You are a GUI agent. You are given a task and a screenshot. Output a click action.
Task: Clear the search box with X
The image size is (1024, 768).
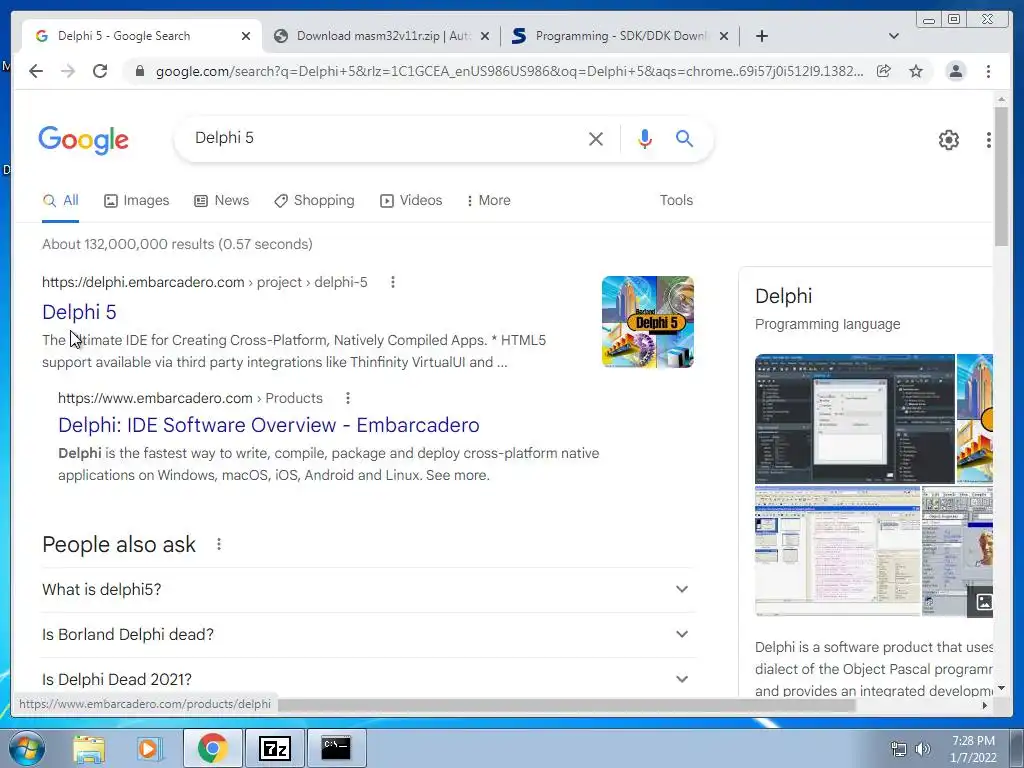click(596, 138)
